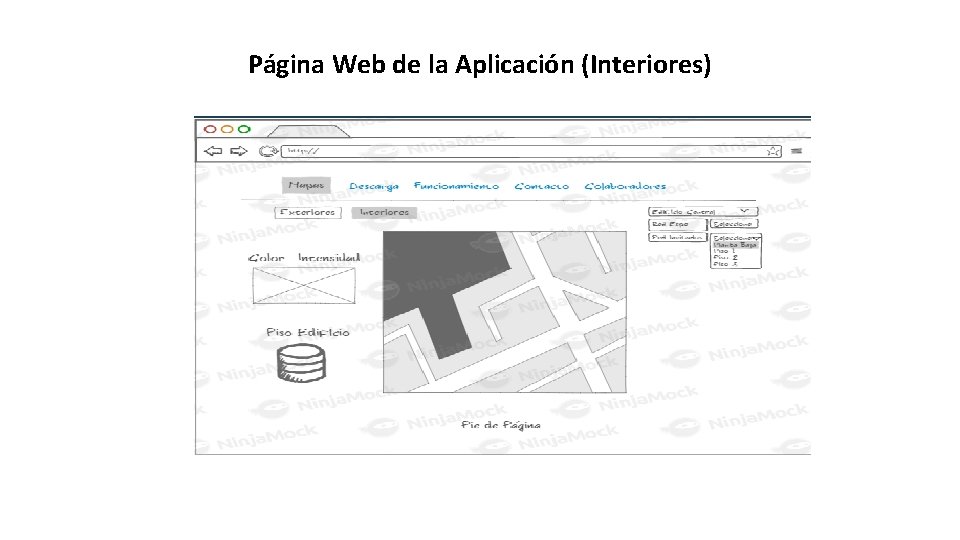This screenshot has height=540, width=960.
Task: Click the browser forward arrow
Action: pos(239,151)
